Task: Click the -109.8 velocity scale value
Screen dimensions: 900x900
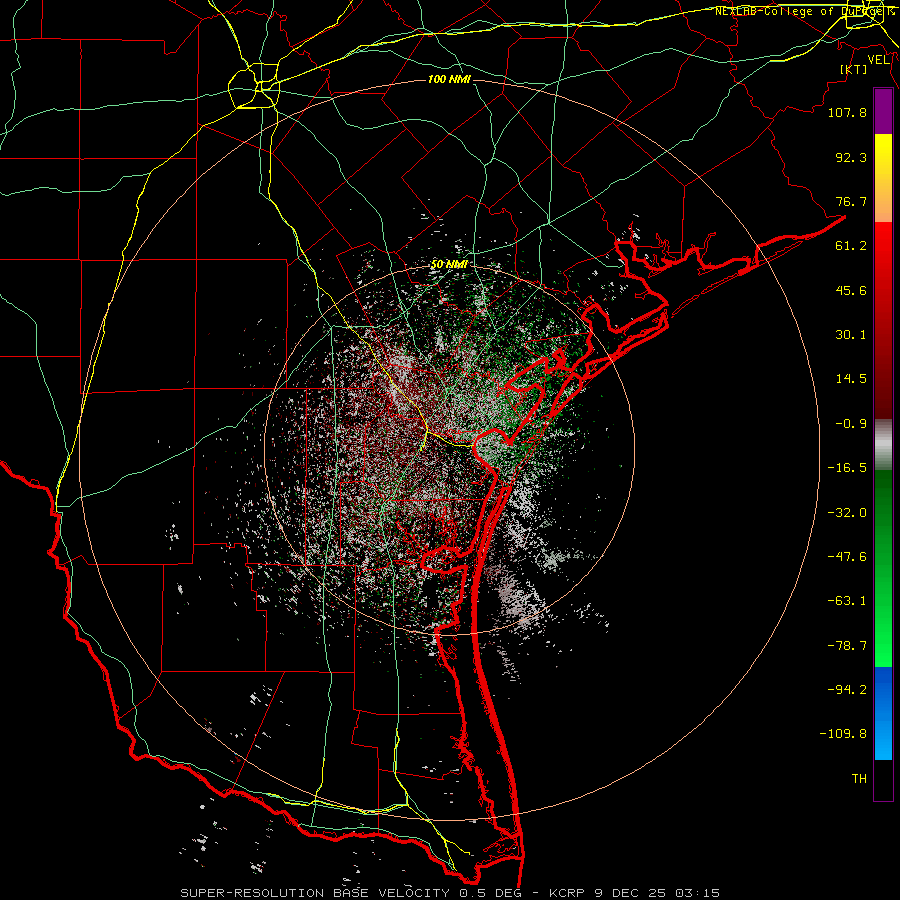Action: (843, 734)
